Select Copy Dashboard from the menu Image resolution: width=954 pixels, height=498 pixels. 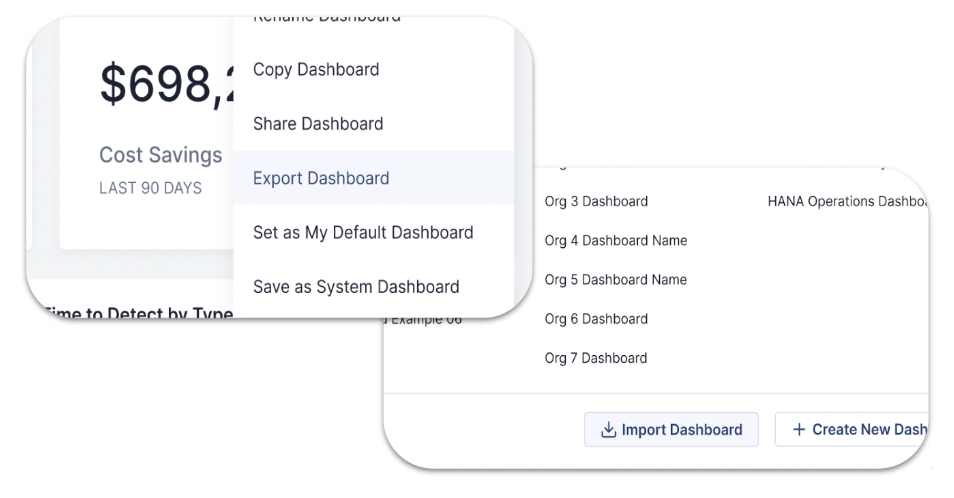(374, 69)
